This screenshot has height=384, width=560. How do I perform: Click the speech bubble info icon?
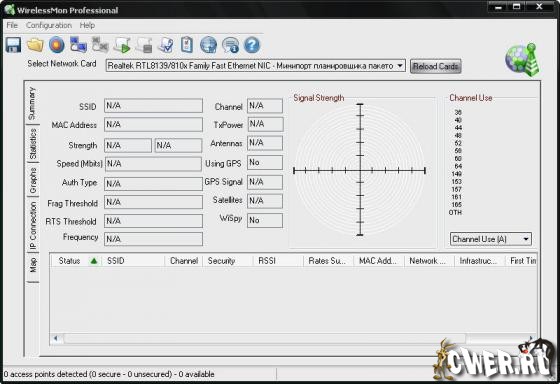click(x=230, y=45)
